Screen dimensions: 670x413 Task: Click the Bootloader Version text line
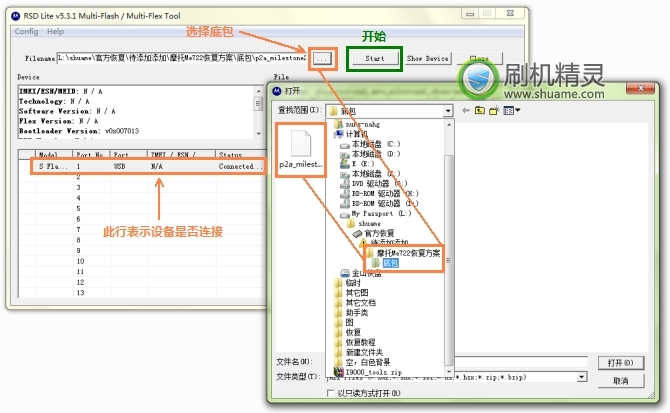pos(79,131)
